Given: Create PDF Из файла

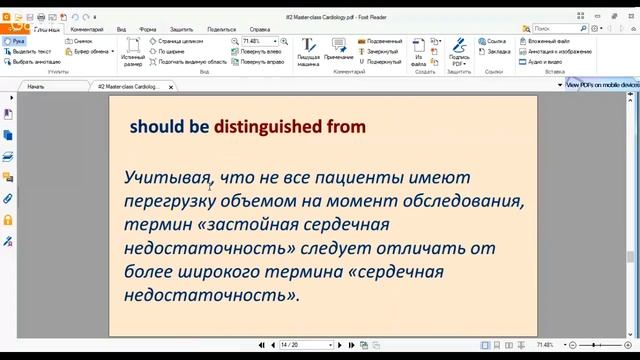Looking at the screenshot, I should pos(418,52).
